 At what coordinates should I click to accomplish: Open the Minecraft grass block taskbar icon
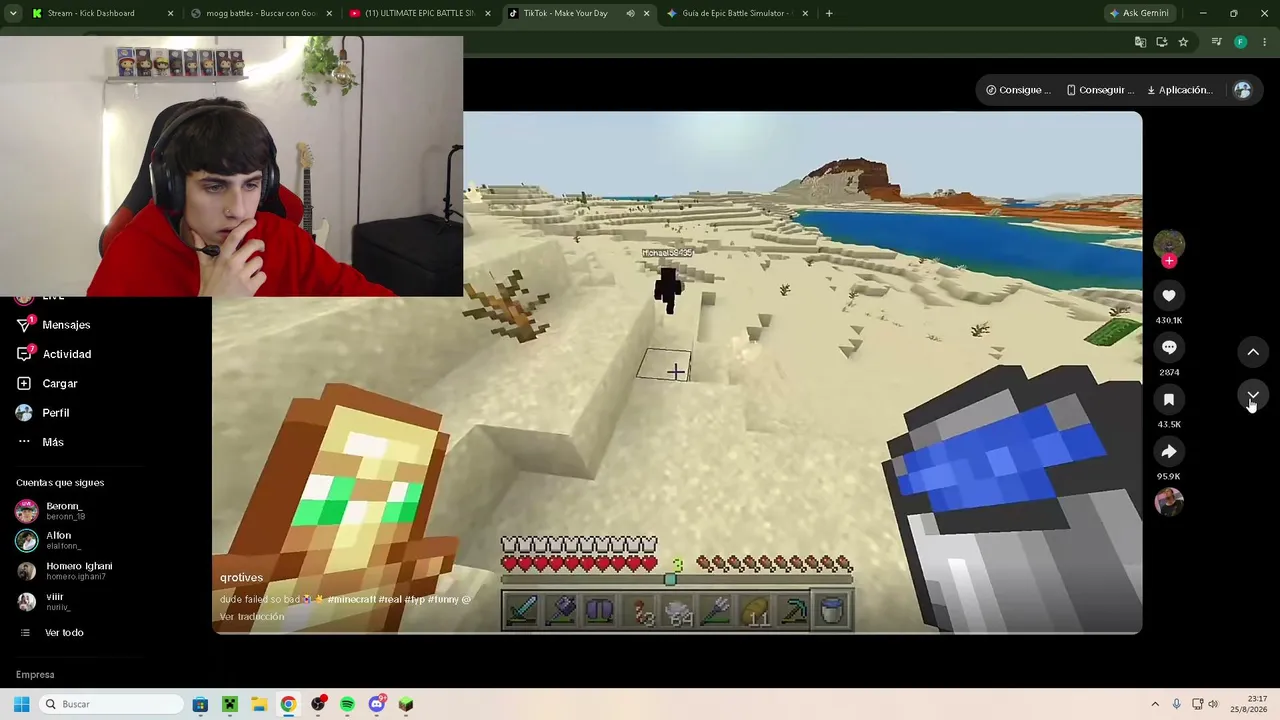tap(406, 704)
